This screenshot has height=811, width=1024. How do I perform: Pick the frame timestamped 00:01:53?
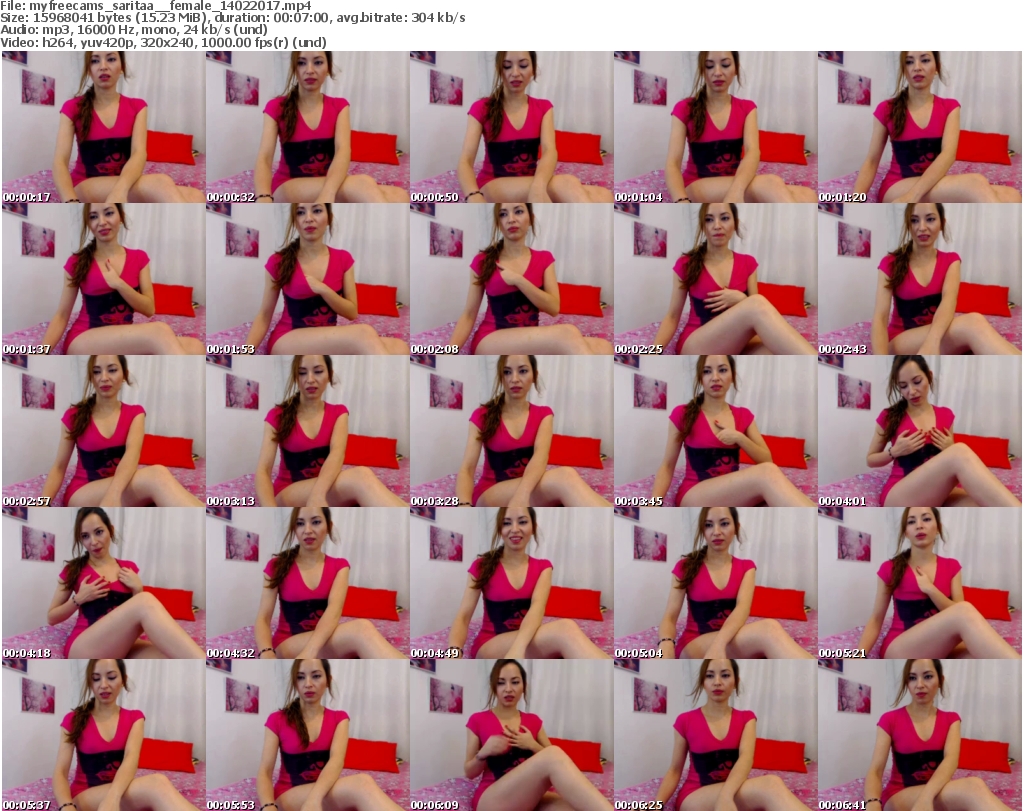tap(307, 279)
